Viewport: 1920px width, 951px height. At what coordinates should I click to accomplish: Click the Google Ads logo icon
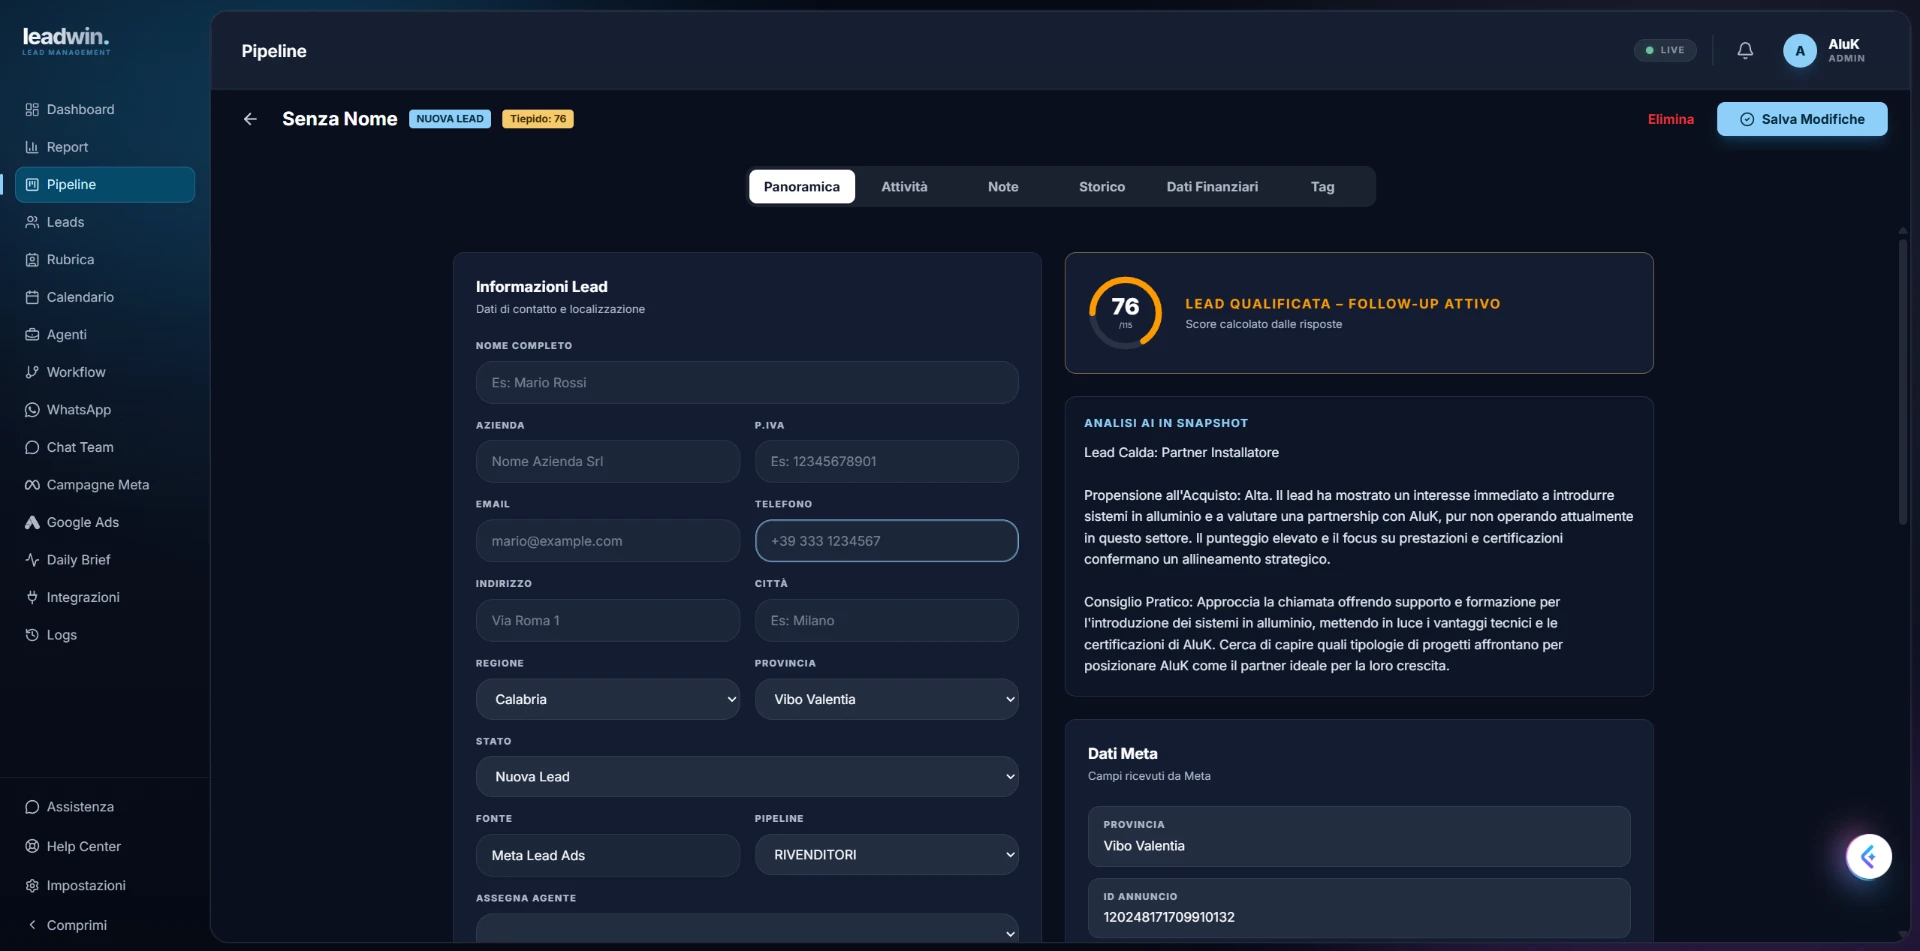pyautogui.click(x=32, y=522)
